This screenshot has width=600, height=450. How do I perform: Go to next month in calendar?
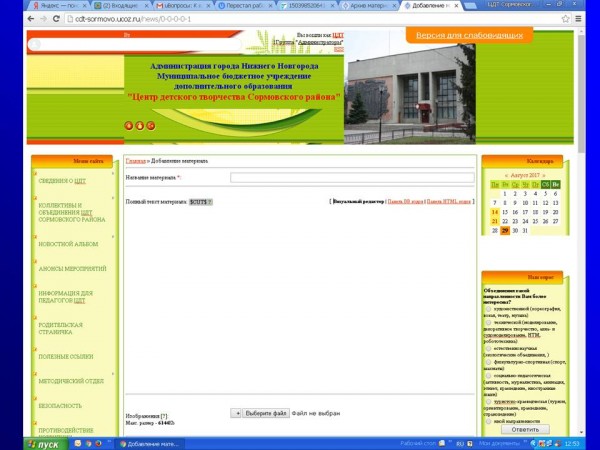tap(544, 175)
